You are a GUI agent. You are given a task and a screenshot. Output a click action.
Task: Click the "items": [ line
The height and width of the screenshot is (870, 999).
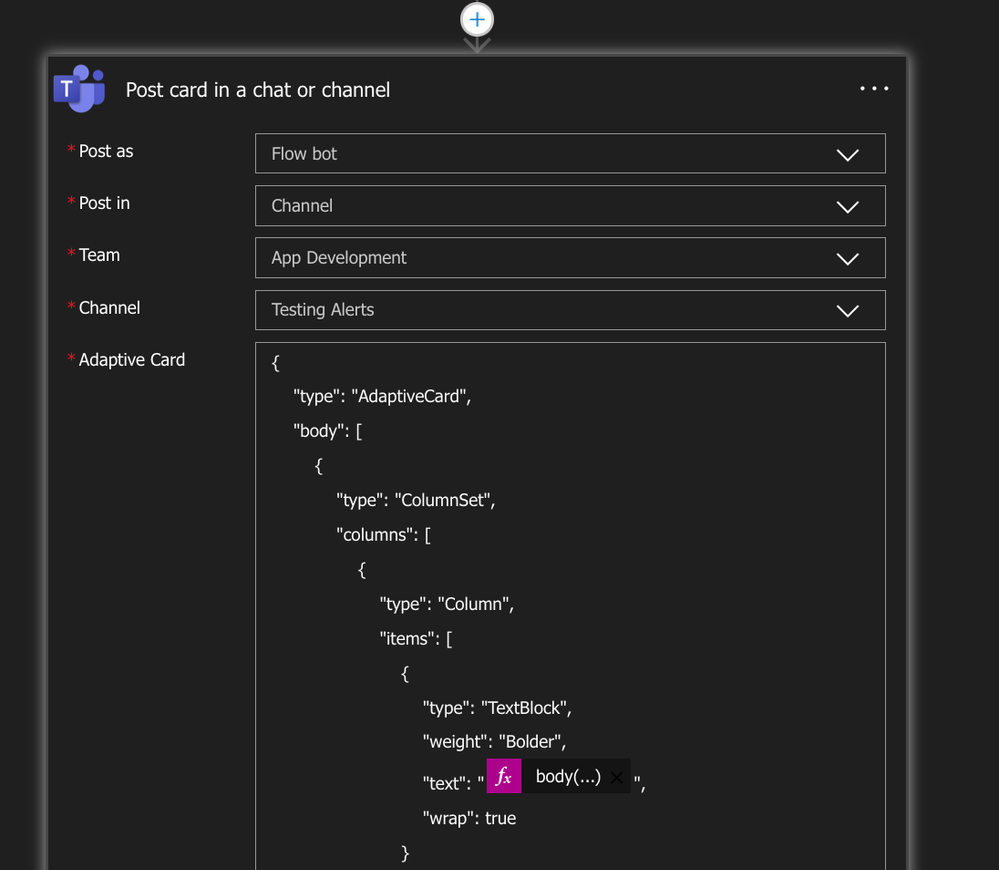416,639
